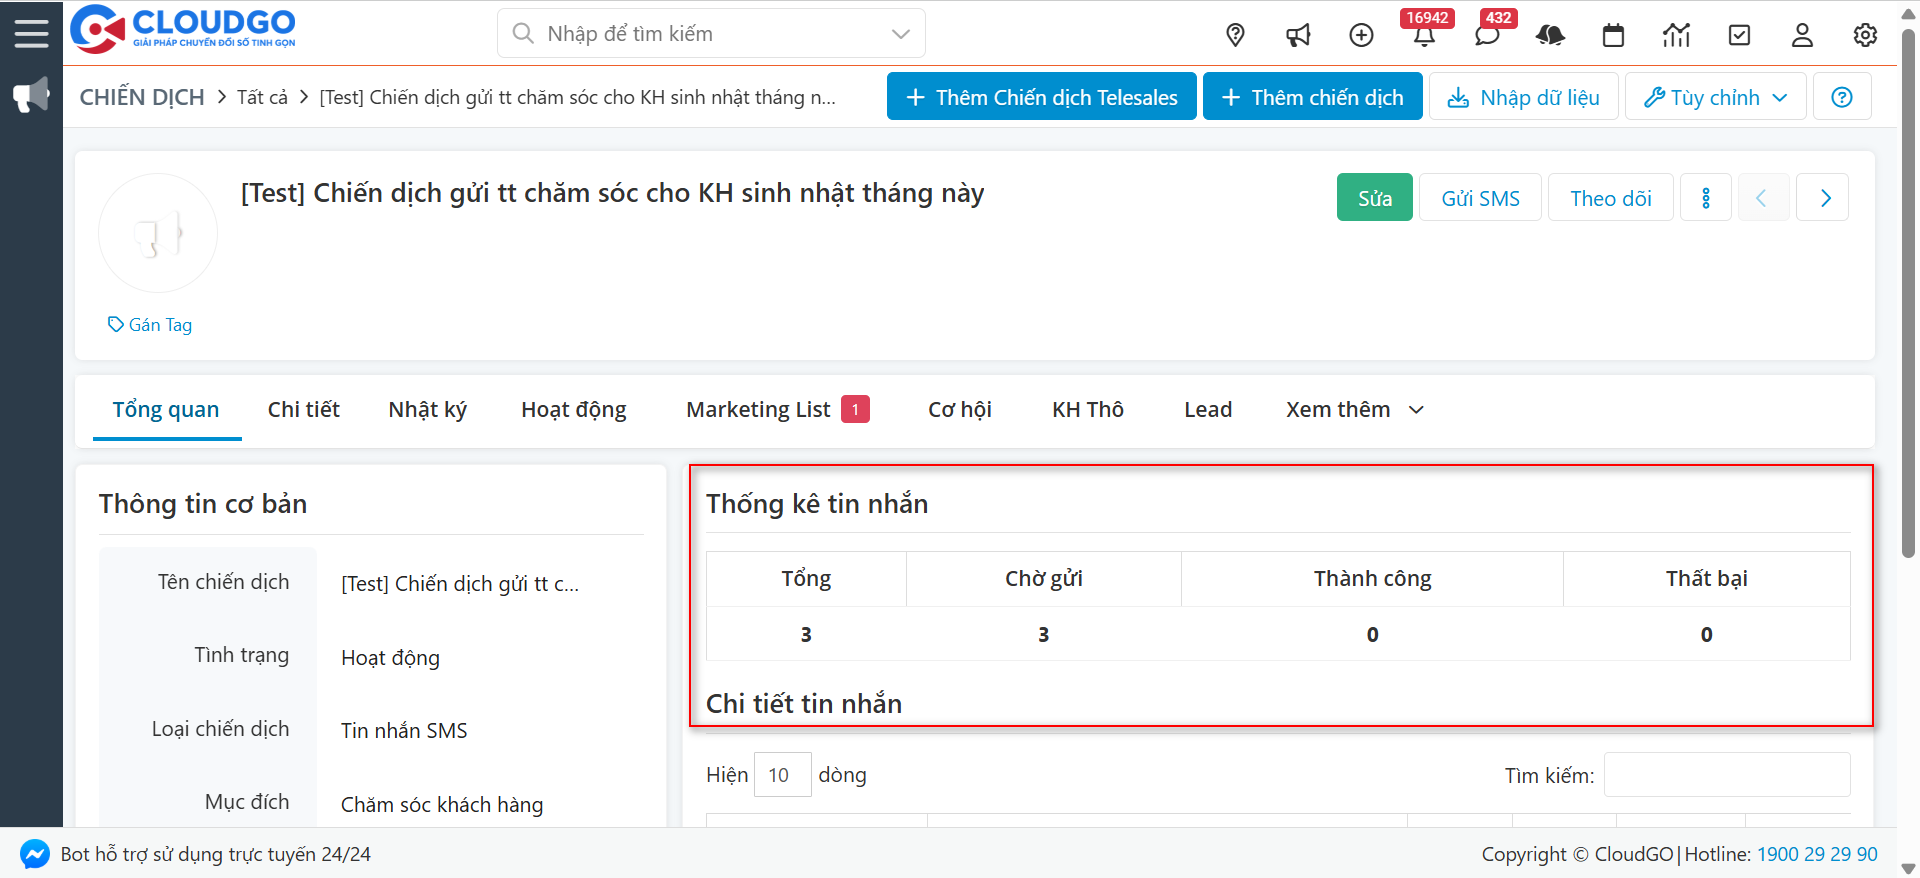Click the quick-create plus circle icon

1361,35
